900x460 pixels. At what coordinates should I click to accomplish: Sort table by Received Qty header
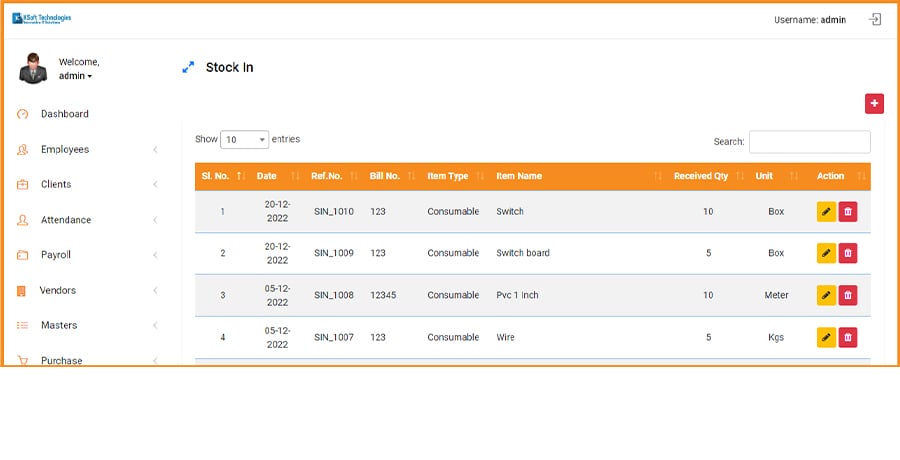tap(701, 176)
